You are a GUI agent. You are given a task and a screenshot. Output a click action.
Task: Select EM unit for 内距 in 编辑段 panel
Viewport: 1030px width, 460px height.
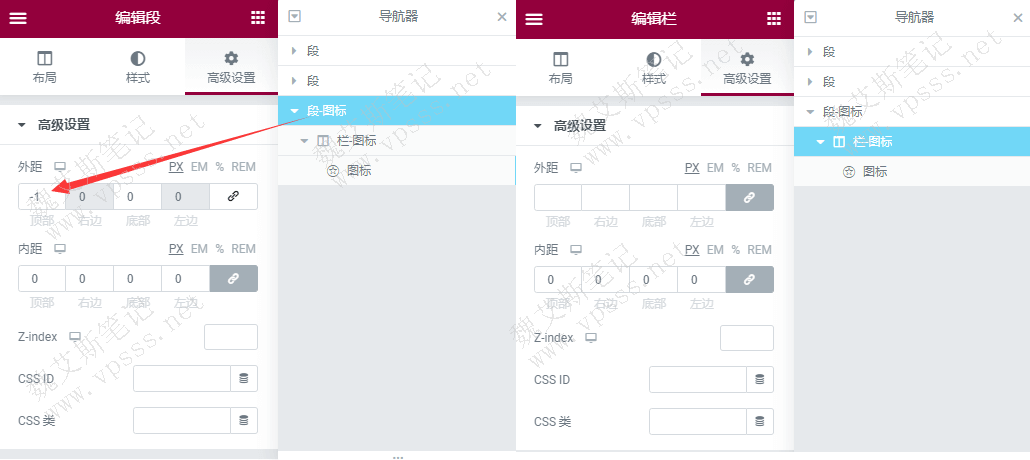[x=199, y=249]
